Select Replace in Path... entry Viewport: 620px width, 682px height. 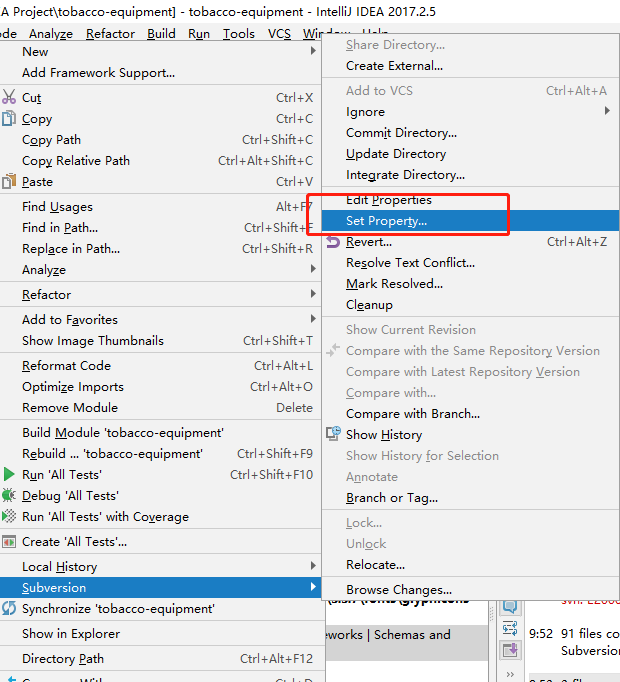point(160,248)
